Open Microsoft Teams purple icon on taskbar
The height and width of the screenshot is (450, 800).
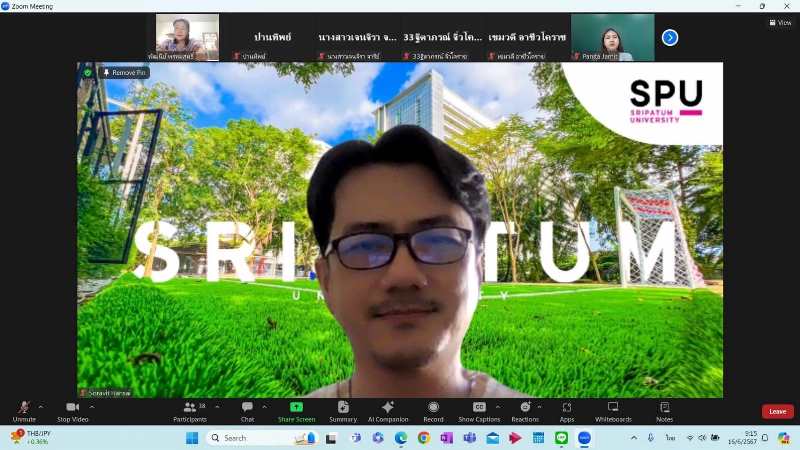click(469, 438)
